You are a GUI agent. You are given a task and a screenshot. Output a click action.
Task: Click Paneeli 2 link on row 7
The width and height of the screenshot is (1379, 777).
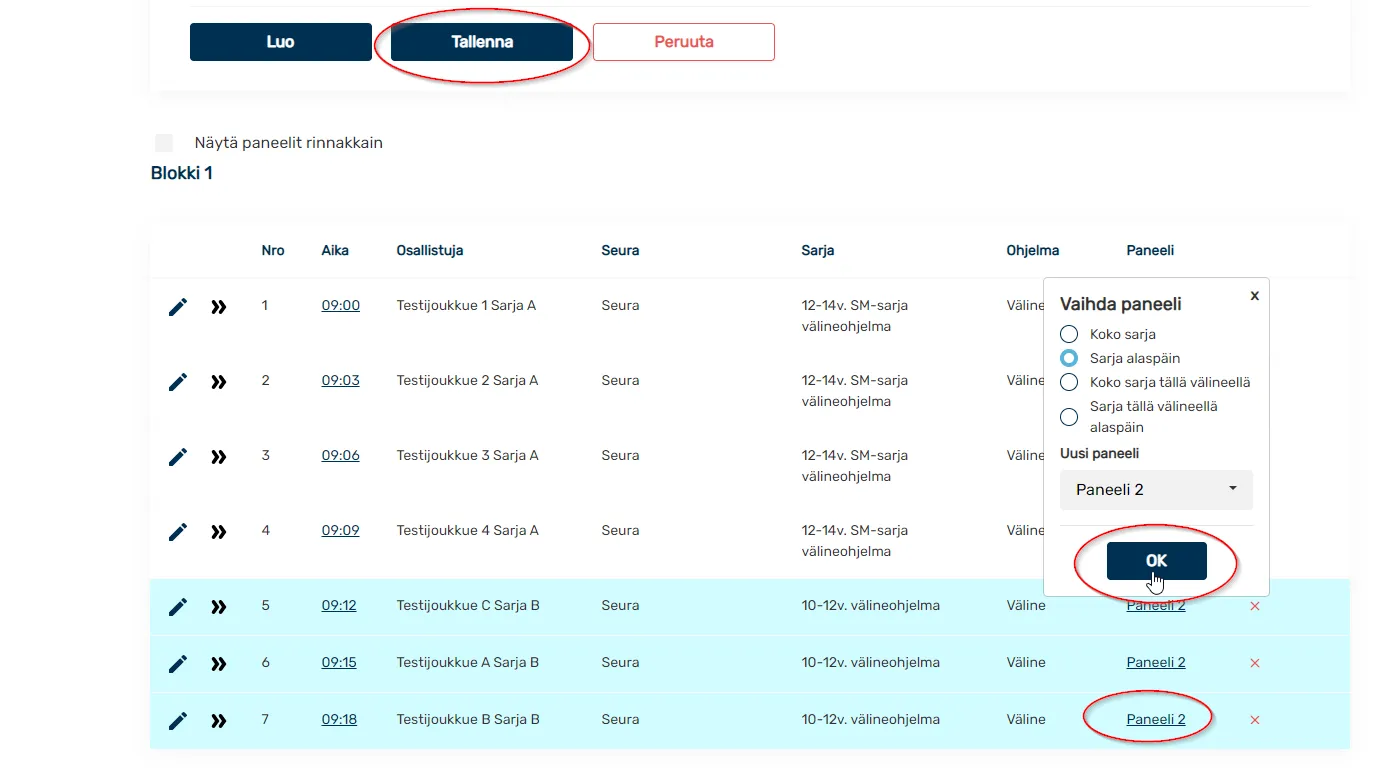point(1156,719)
